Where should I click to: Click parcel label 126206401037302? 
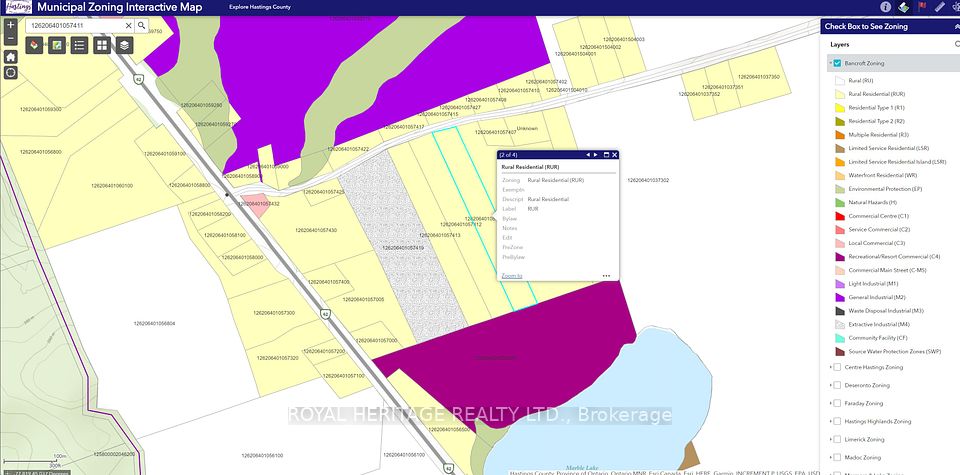[x=648, y=181]
